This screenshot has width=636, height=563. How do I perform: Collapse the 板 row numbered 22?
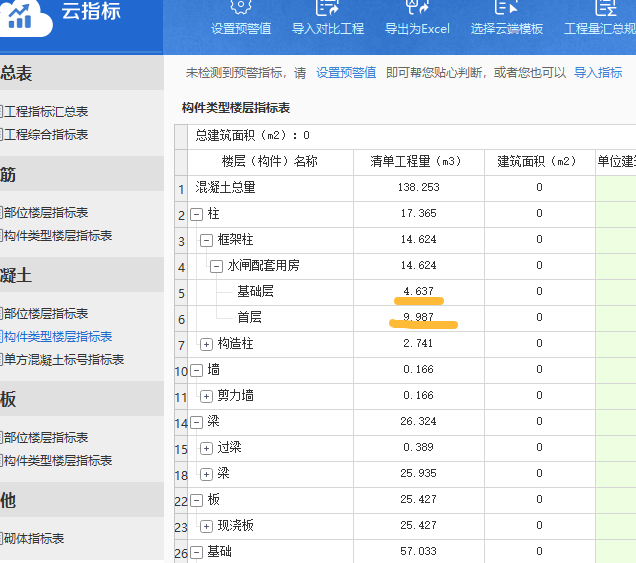tap(196, 501)
